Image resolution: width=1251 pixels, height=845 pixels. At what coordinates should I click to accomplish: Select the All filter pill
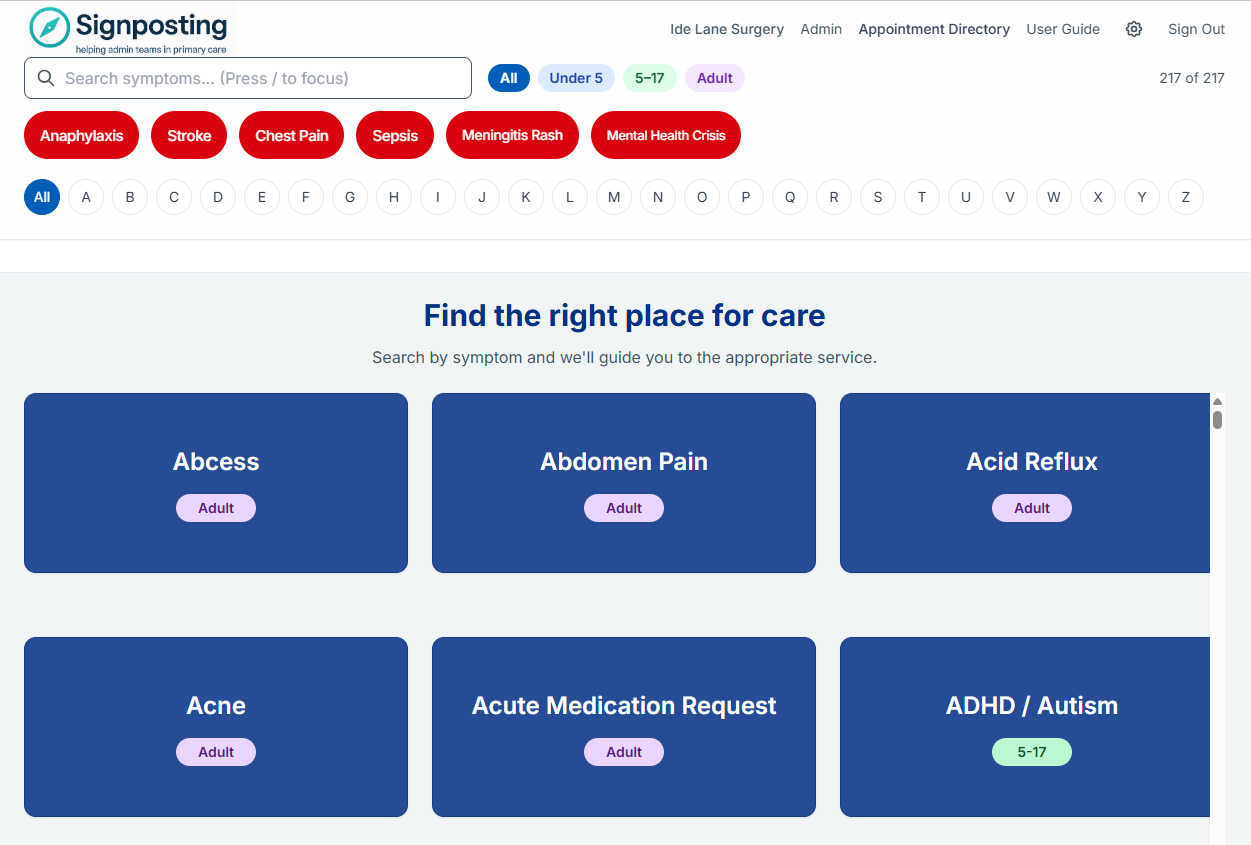point(508,77)
